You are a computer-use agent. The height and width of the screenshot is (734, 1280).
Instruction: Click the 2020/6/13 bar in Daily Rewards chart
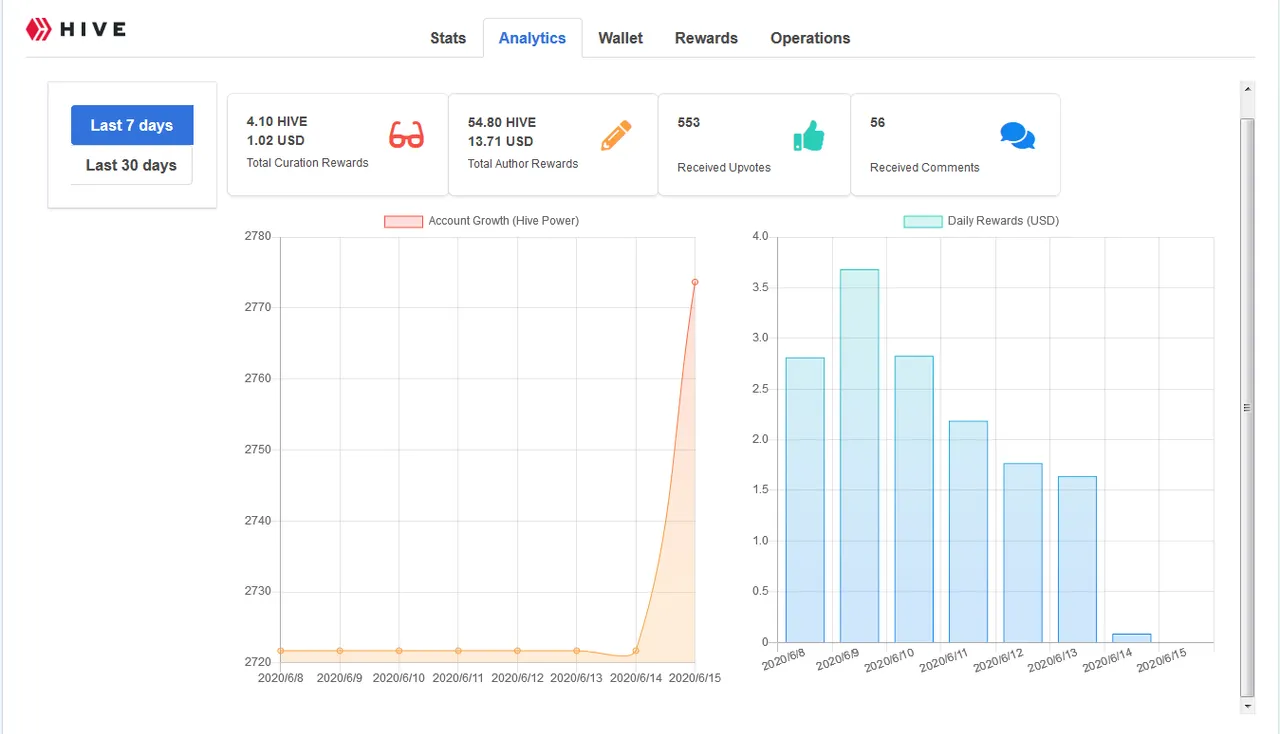coord(1077,560)
